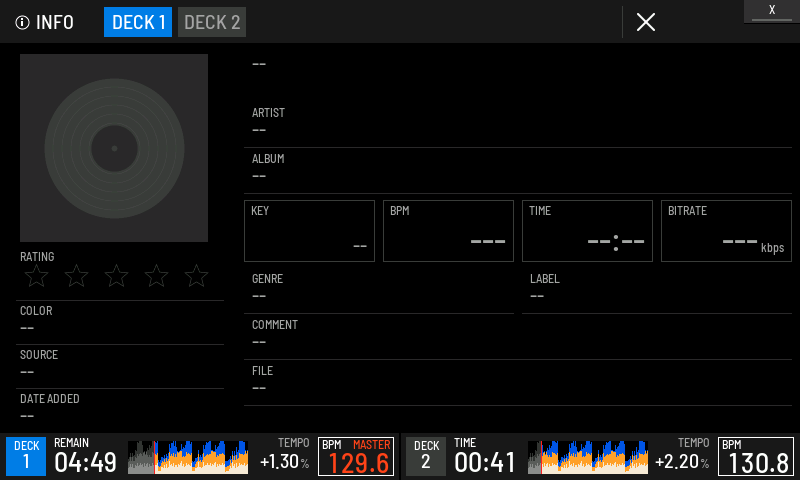Click the GENRE field label

[x=267, y=279]
